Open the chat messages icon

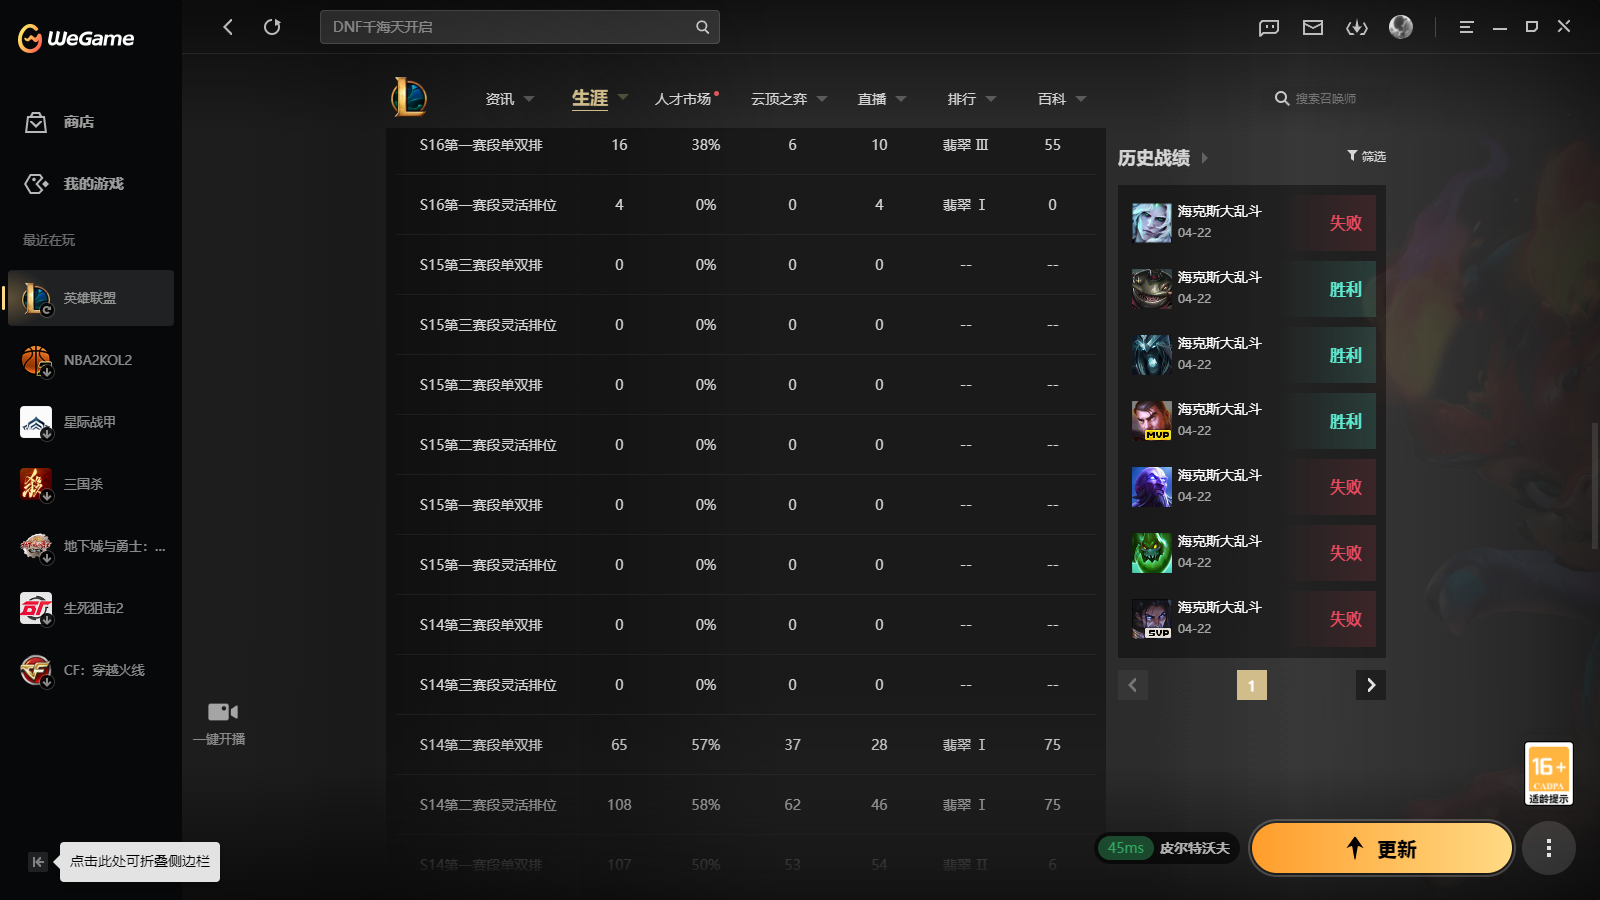1269,27
